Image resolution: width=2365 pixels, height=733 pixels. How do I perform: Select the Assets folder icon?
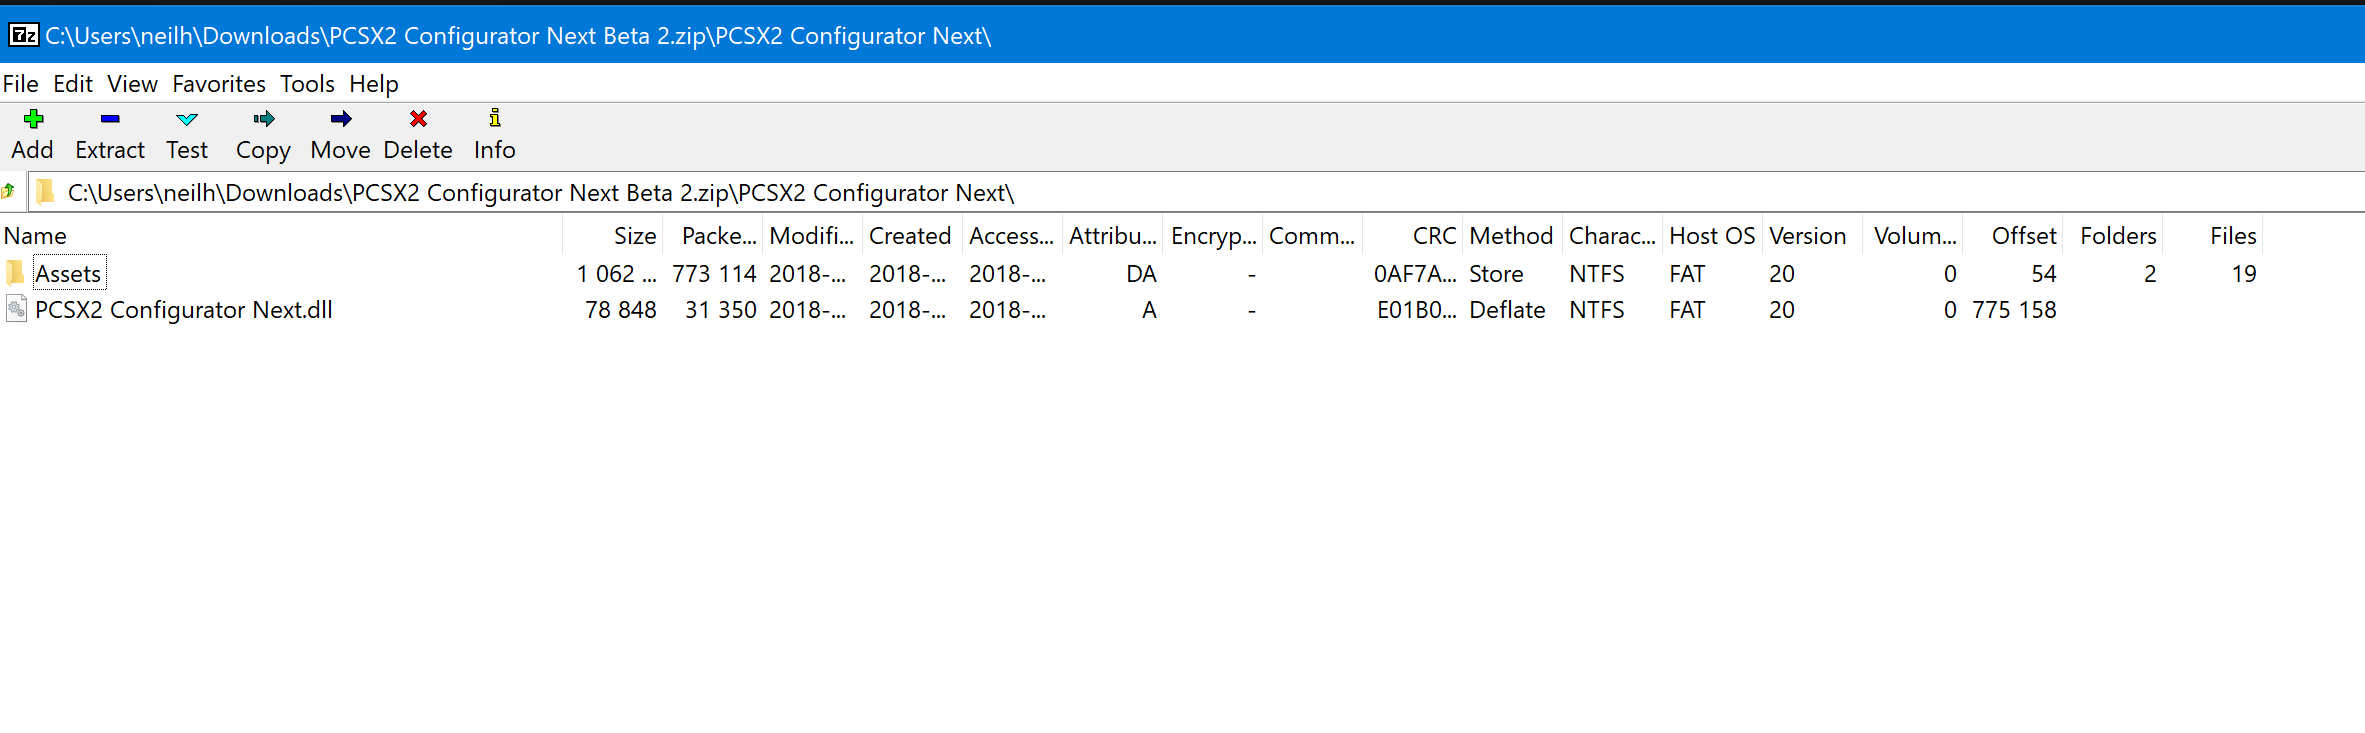click(x=15, y=273)
